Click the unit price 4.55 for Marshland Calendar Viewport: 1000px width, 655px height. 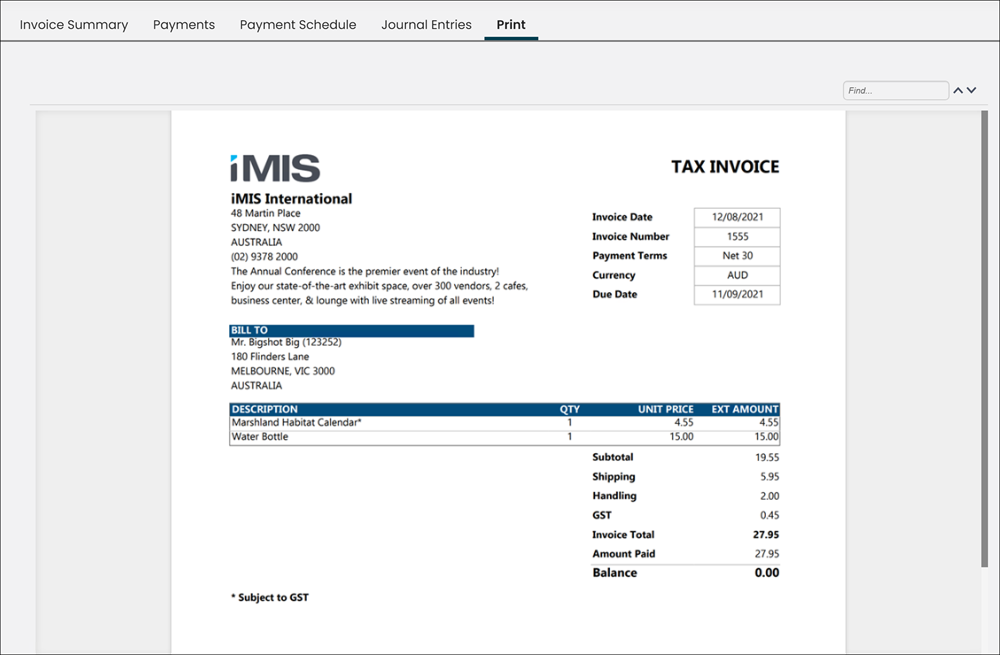pos(684,423)
